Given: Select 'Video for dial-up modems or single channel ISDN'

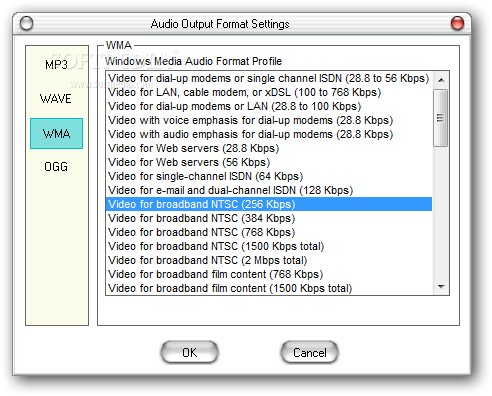Looking at the screenshot, I should pyautogui.click(x=269, y=78).
